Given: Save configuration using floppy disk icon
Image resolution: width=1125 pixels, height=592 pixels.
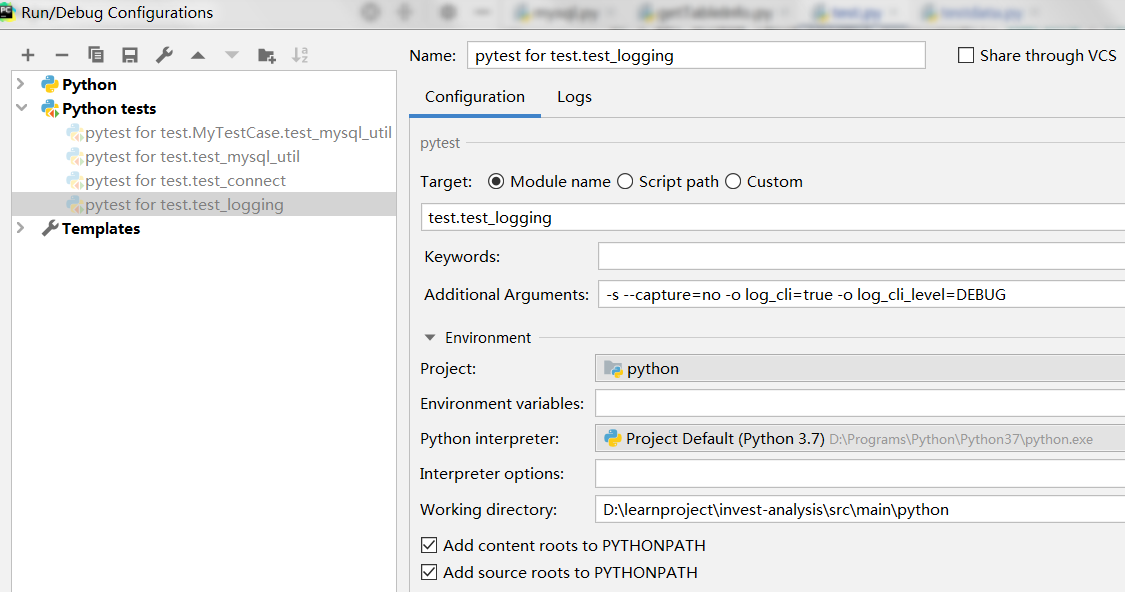Looking at the screenshot, I should coord(130,55).
